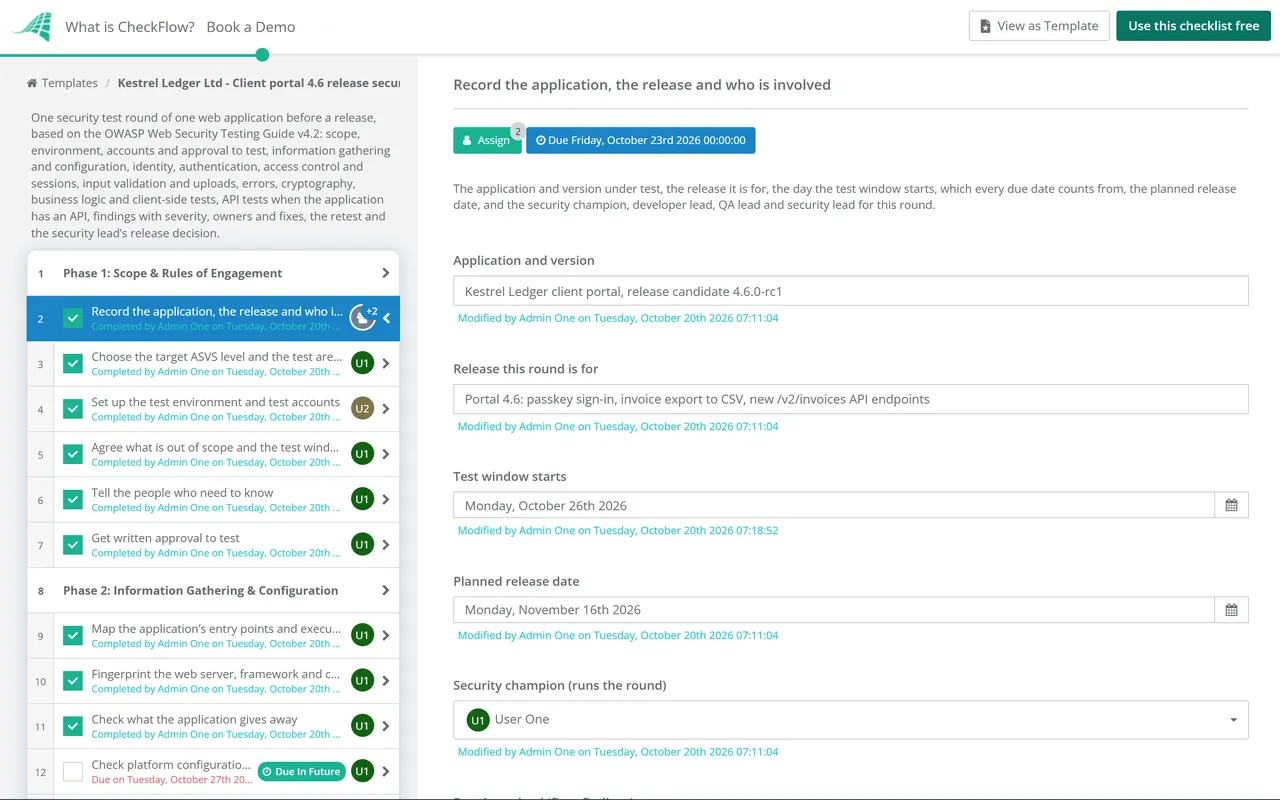Viewport: 1280px width, 800px height.
Task: Click U1 avatar on 'Check what the application gives away' row
Action: point(362,726)
